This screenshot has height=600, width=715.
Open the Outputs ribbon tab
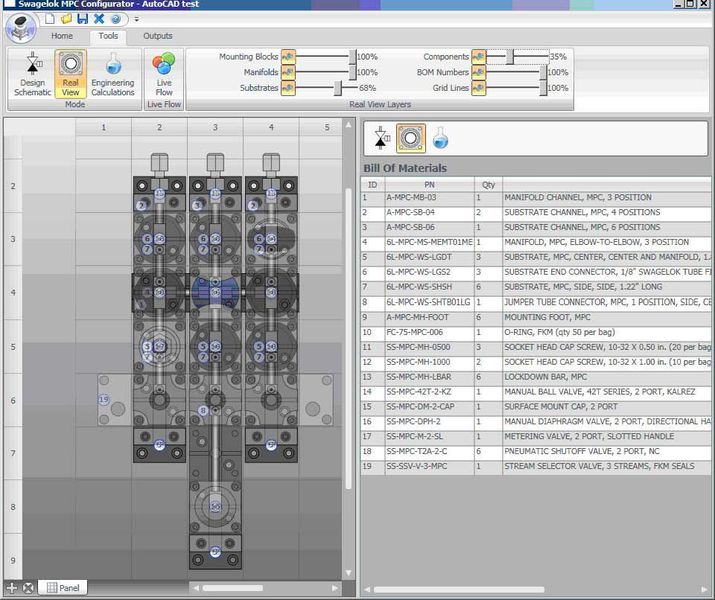coord(158,36)
